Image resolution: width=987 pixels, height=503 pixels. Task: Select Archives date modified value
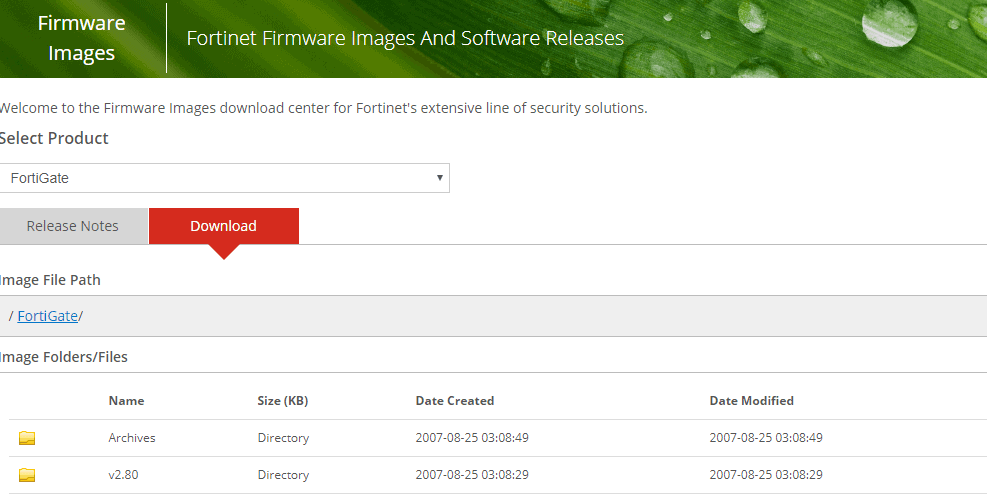(x=766, y=438)
